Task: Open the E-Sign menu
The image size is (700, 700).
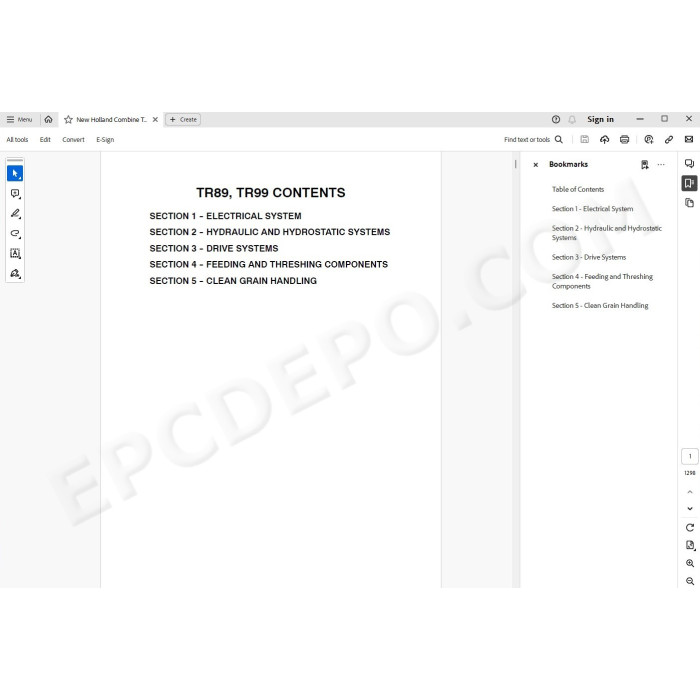Action: [105, 140]
